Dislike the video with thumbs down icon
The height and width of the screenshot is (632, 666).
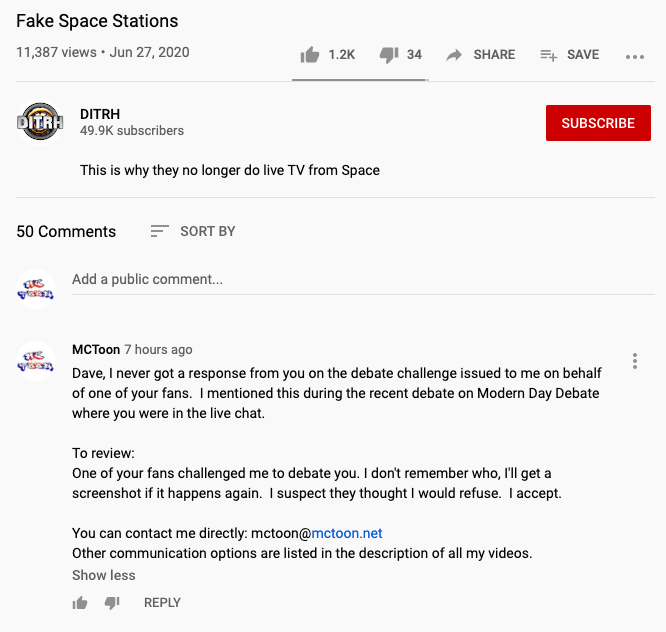389,55
